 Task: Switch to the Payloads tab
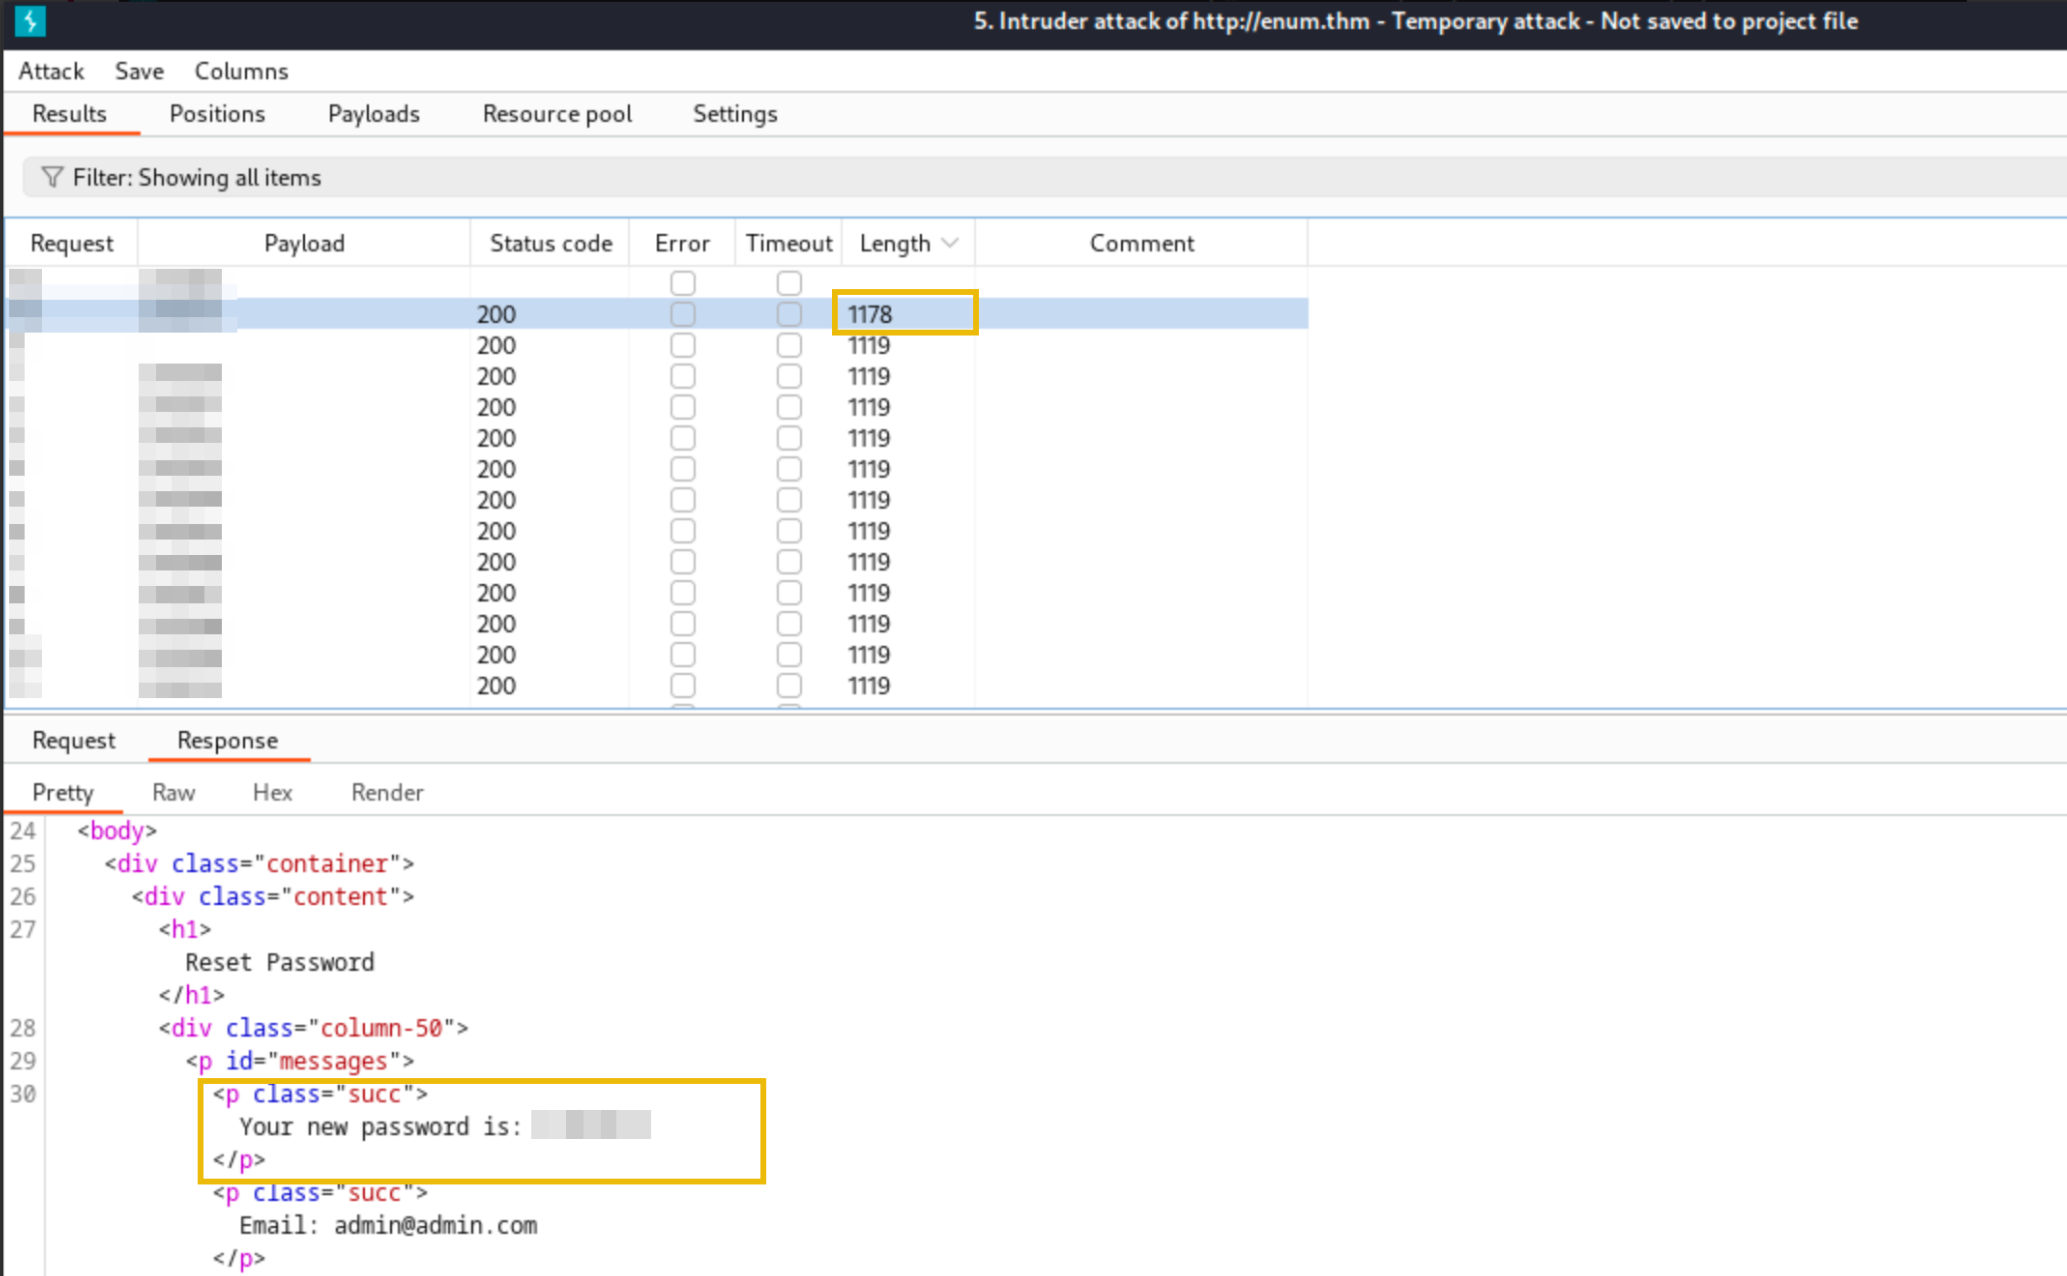[373, 114]
